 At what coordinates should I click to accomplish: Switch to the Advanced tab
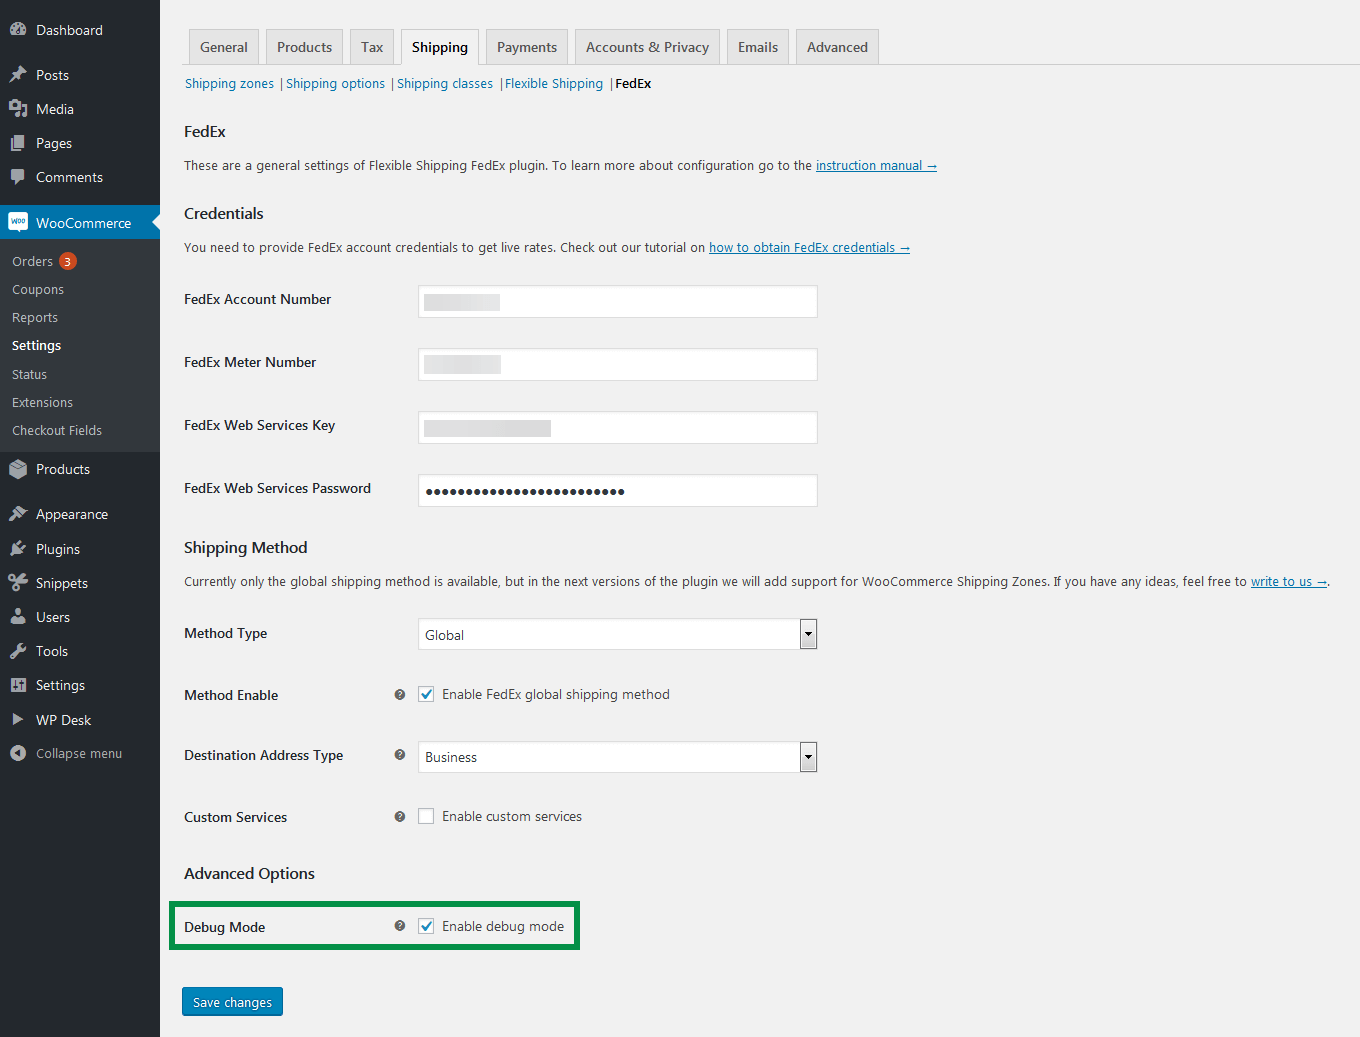coord(837,47)
